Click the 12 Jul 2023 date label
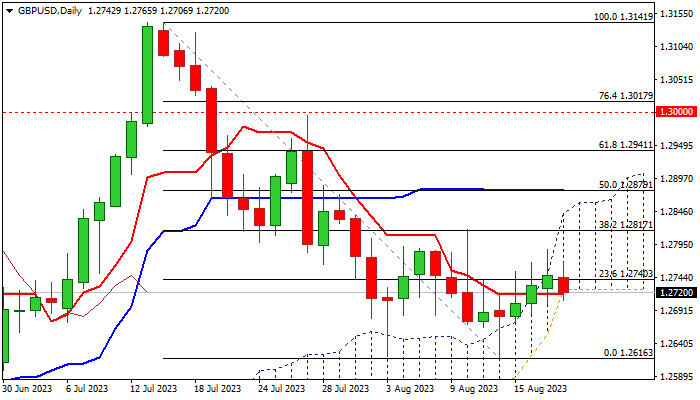 coord(154,389)
